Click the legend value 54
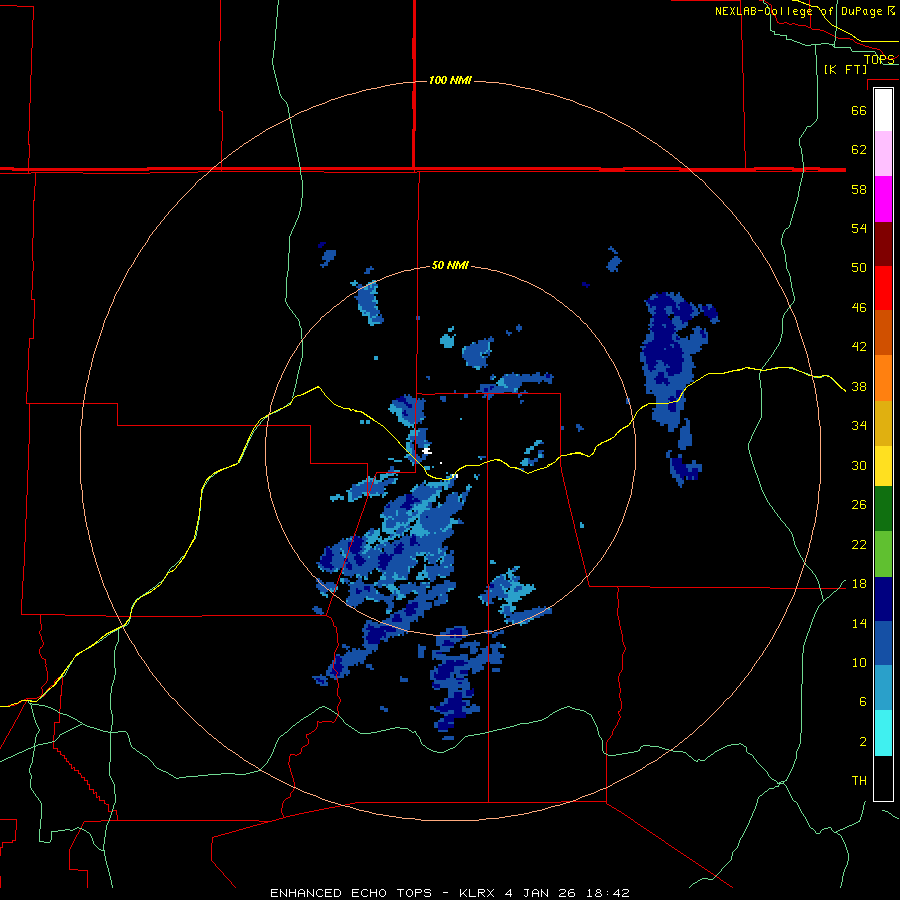Image resolution: width=900 pixels, height=900 pixels. (x=859, y=228)
